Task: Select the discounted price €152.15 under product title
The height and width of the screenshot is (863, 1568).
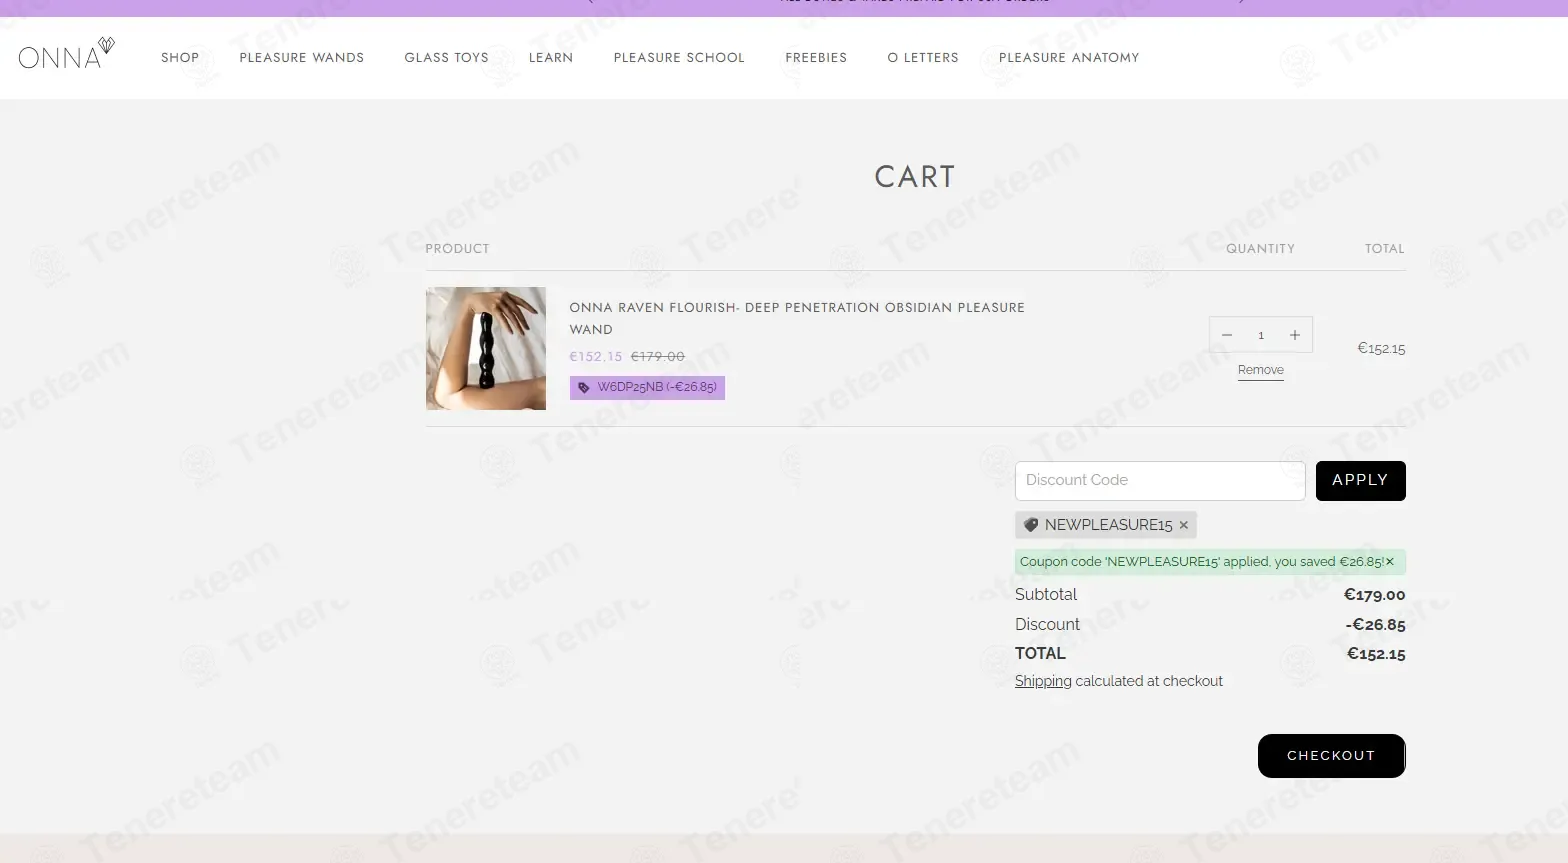Action: pyautogui.click(x=596, y=357)
